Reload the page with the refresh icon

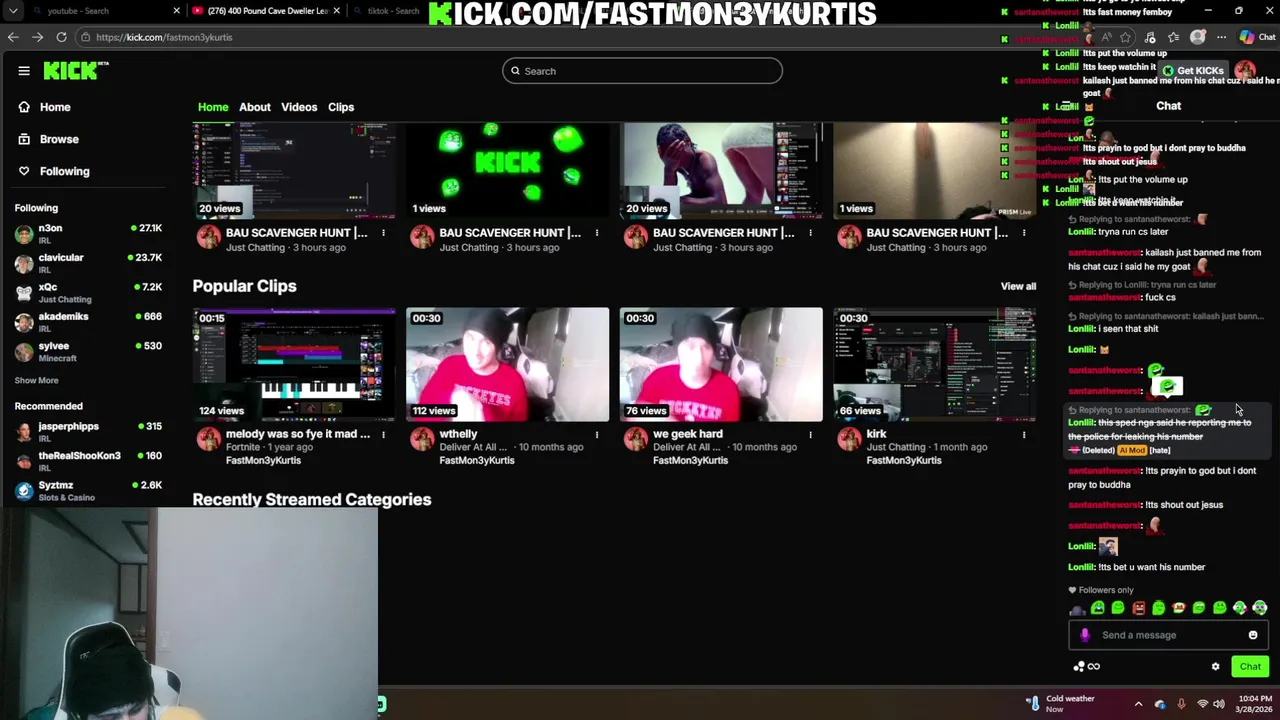click(x=61, y=37)
